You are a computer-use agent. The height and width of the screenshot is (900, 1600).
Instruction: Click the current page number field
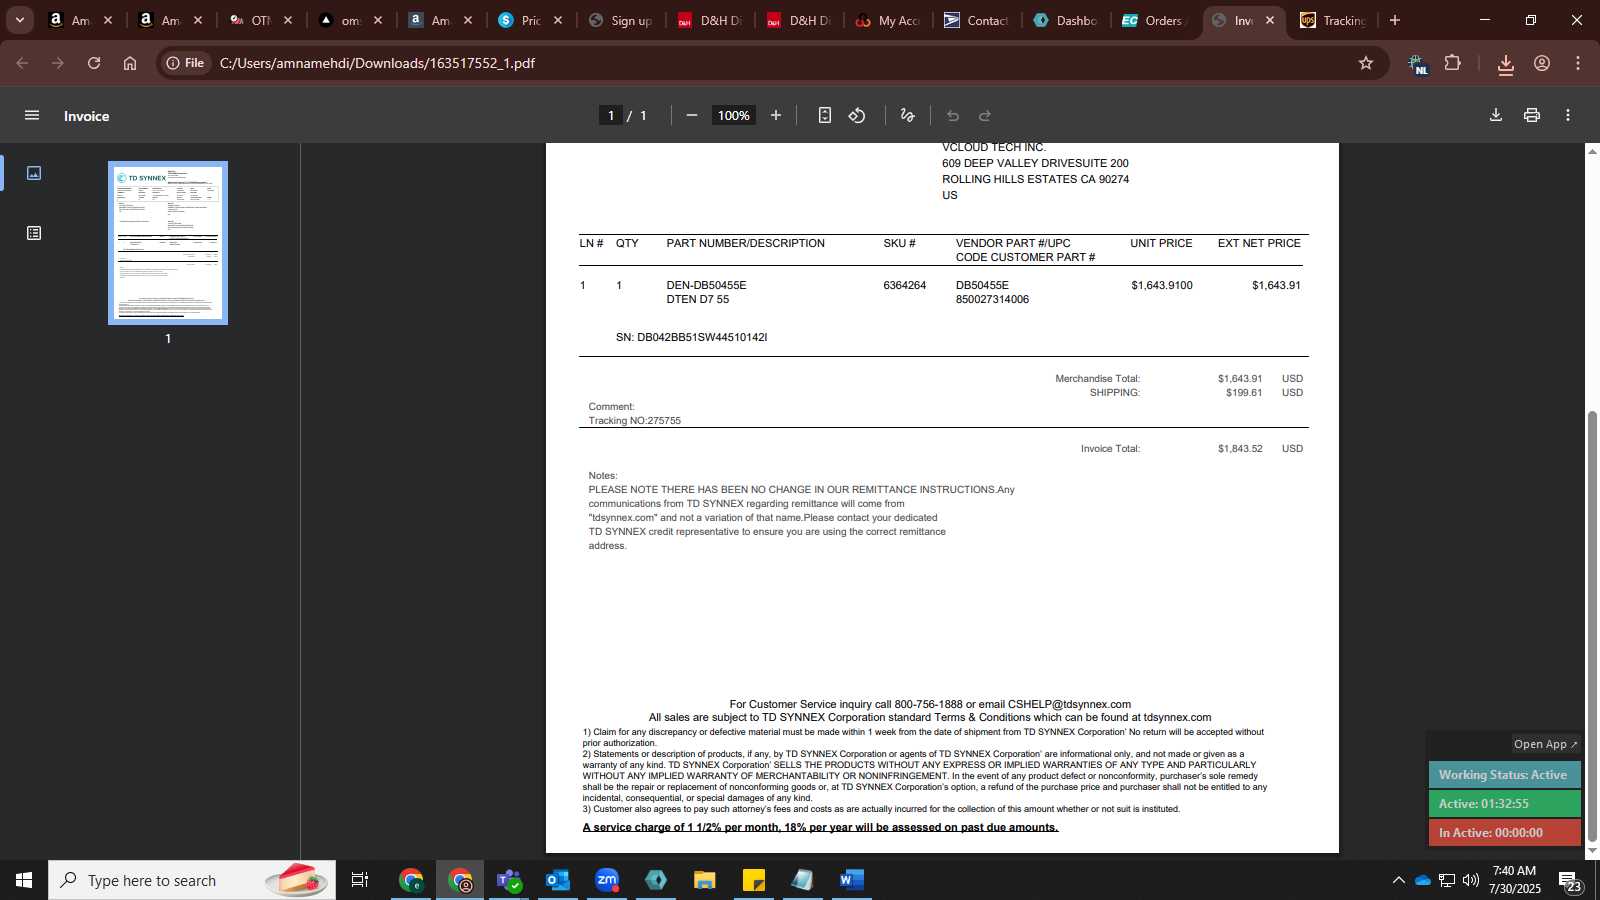[611, 116]
